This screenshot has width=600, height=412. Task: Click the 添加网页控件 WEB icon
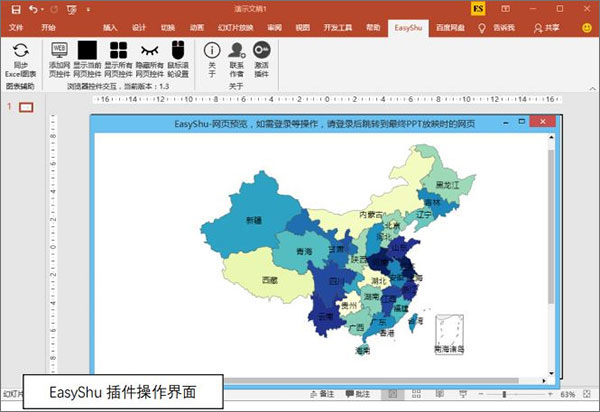[x=59, y=49]
